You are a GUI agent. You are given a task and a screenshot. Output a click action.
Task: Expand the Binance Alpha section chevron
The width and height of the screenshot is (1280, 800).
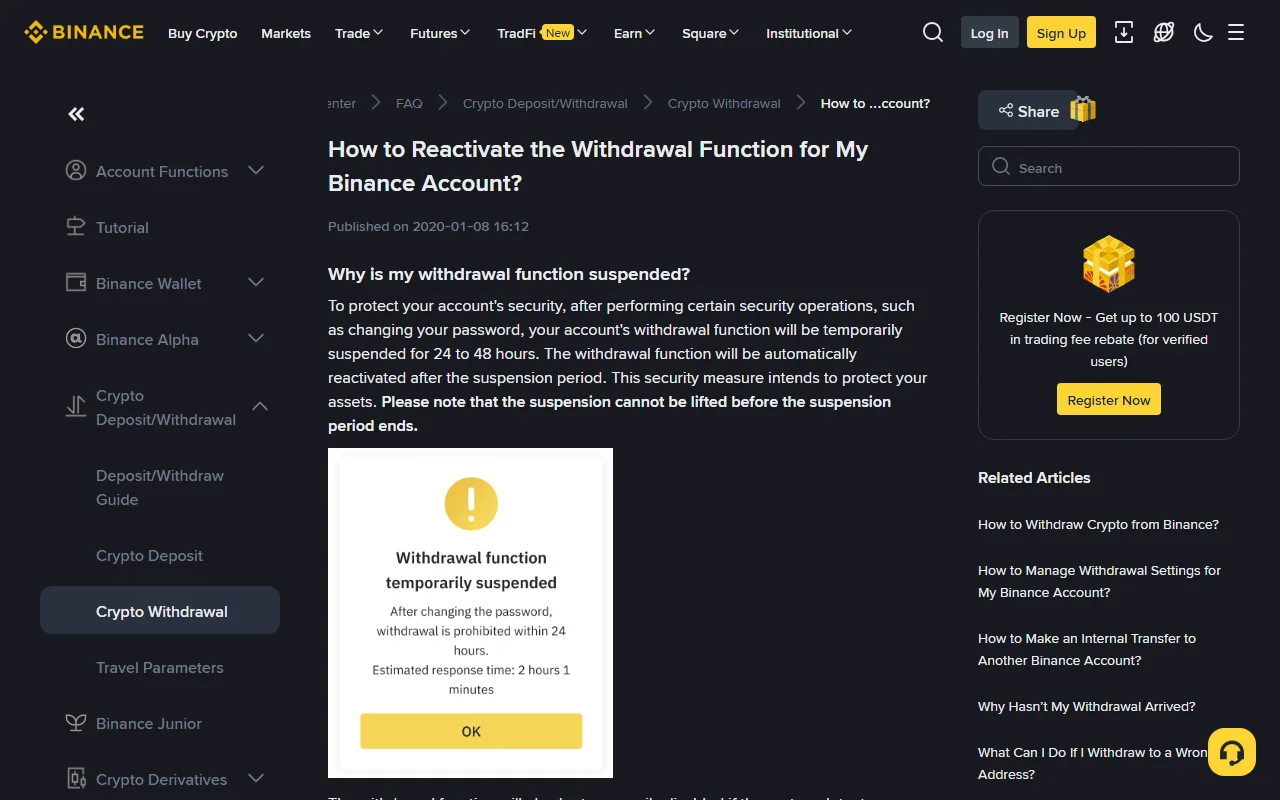(256, 339)
